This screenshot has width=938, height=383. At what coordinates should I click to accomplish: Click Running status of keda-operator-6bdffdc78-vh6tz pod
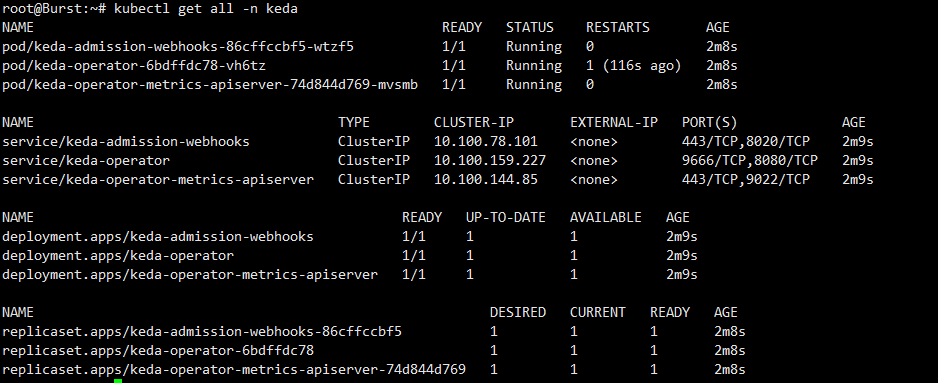[534, 66]
